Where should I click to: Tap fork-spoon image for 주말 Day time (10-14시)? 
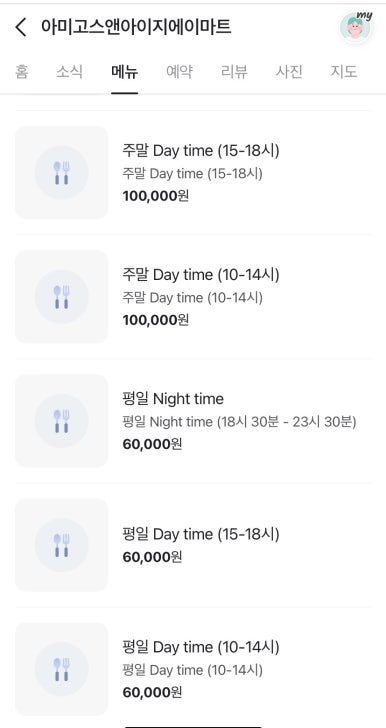click(x=62, y=297)
